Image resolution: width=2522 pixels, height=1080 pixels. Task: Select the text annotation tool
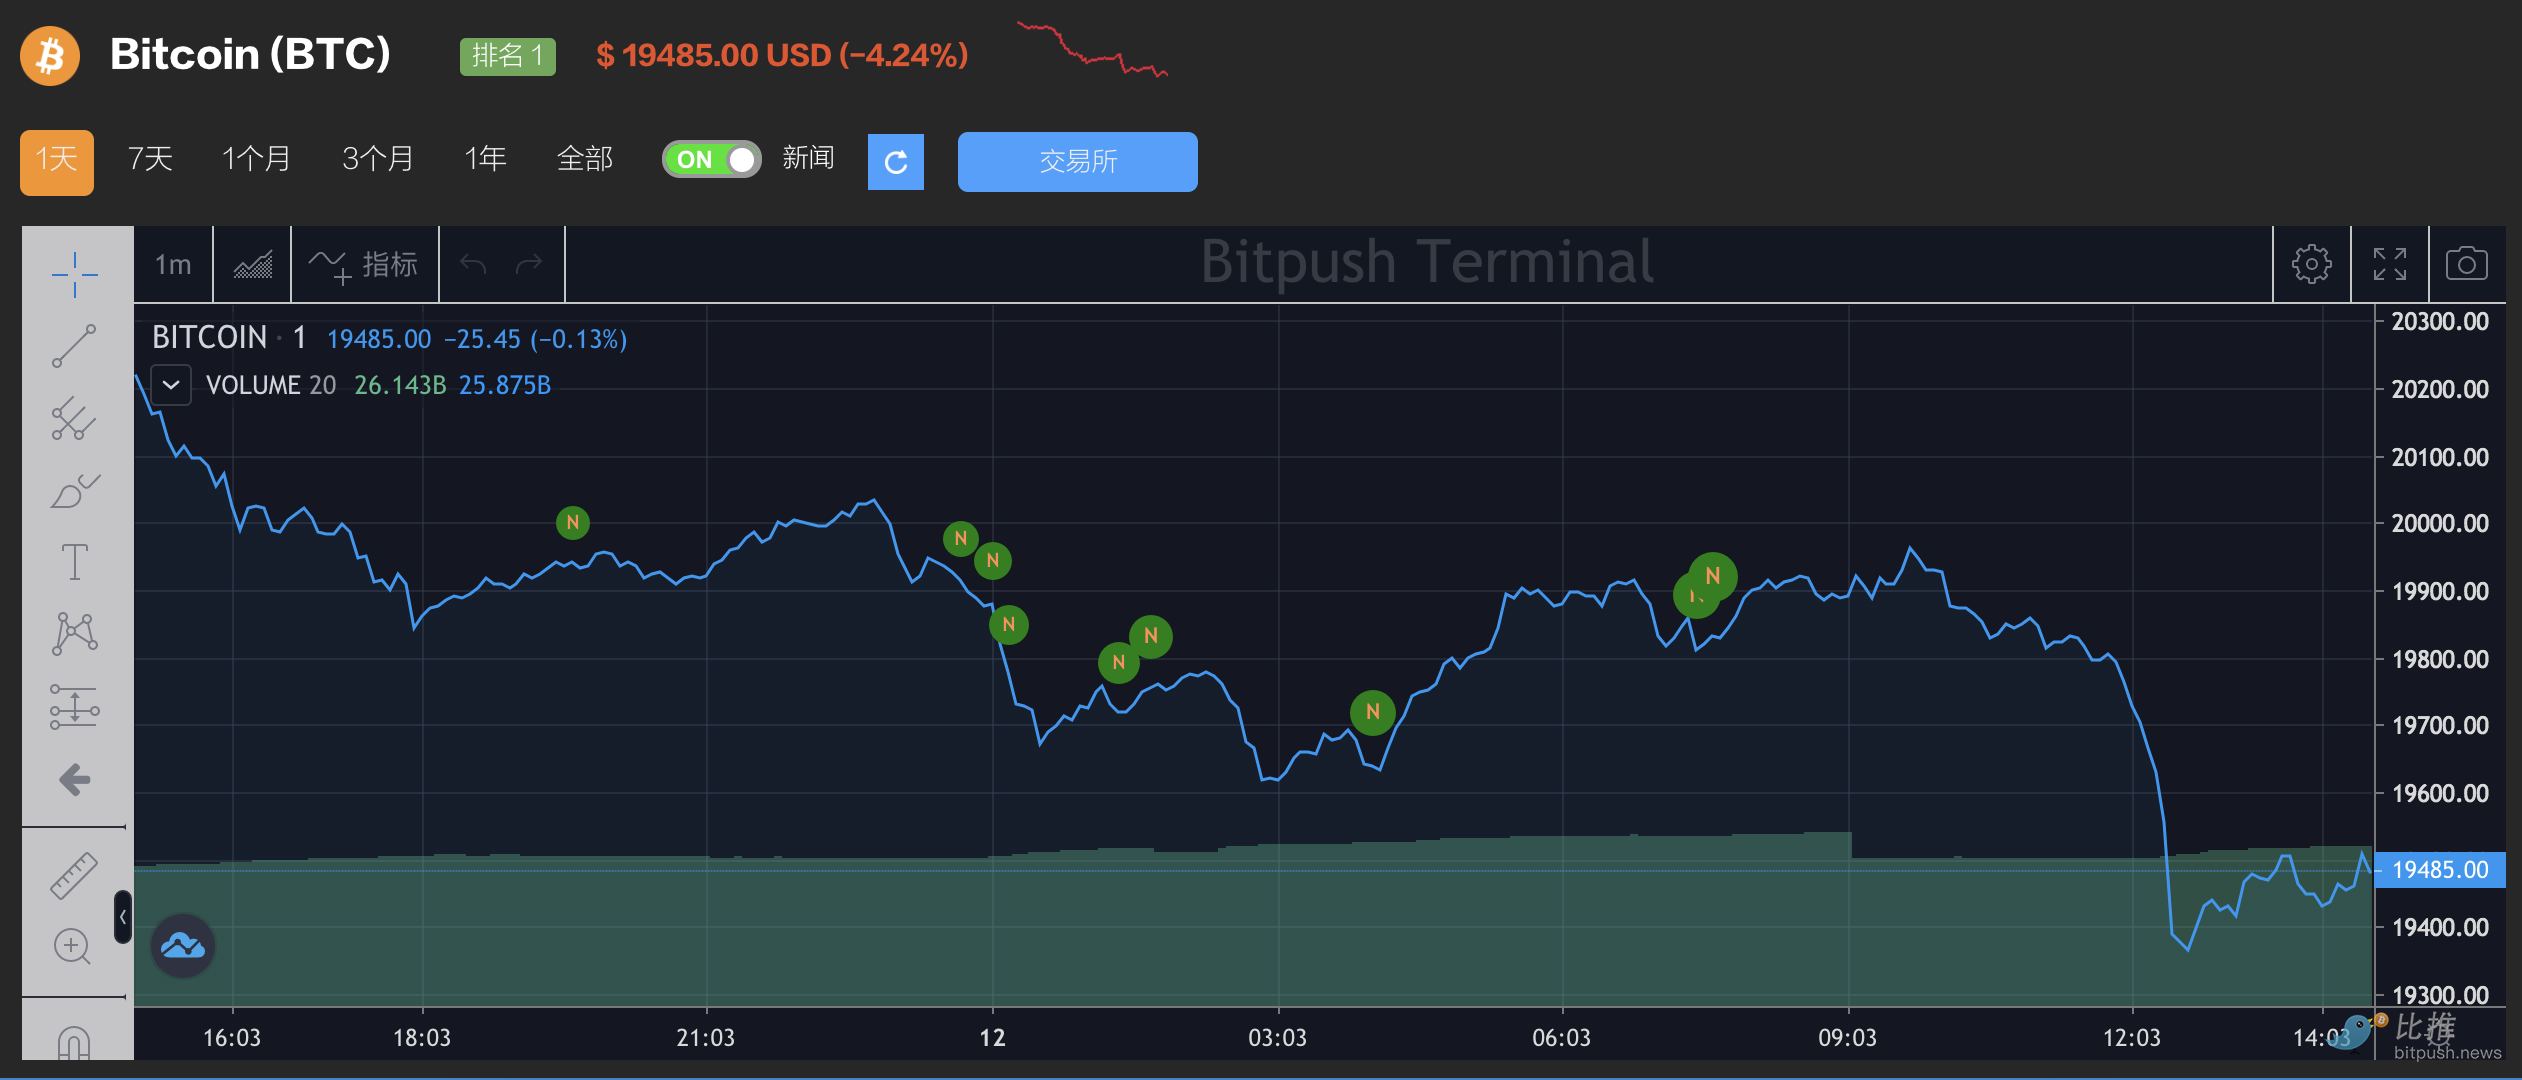74,562
